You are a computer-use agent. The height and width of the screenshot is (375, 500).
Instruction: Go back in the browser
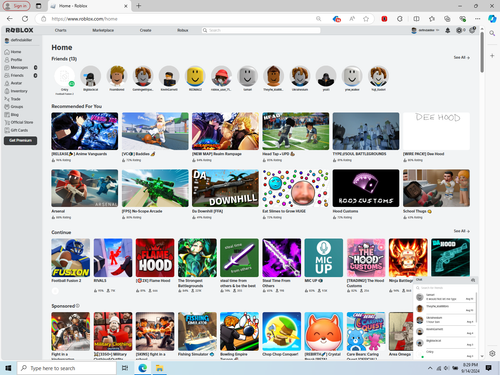[10, 19]
